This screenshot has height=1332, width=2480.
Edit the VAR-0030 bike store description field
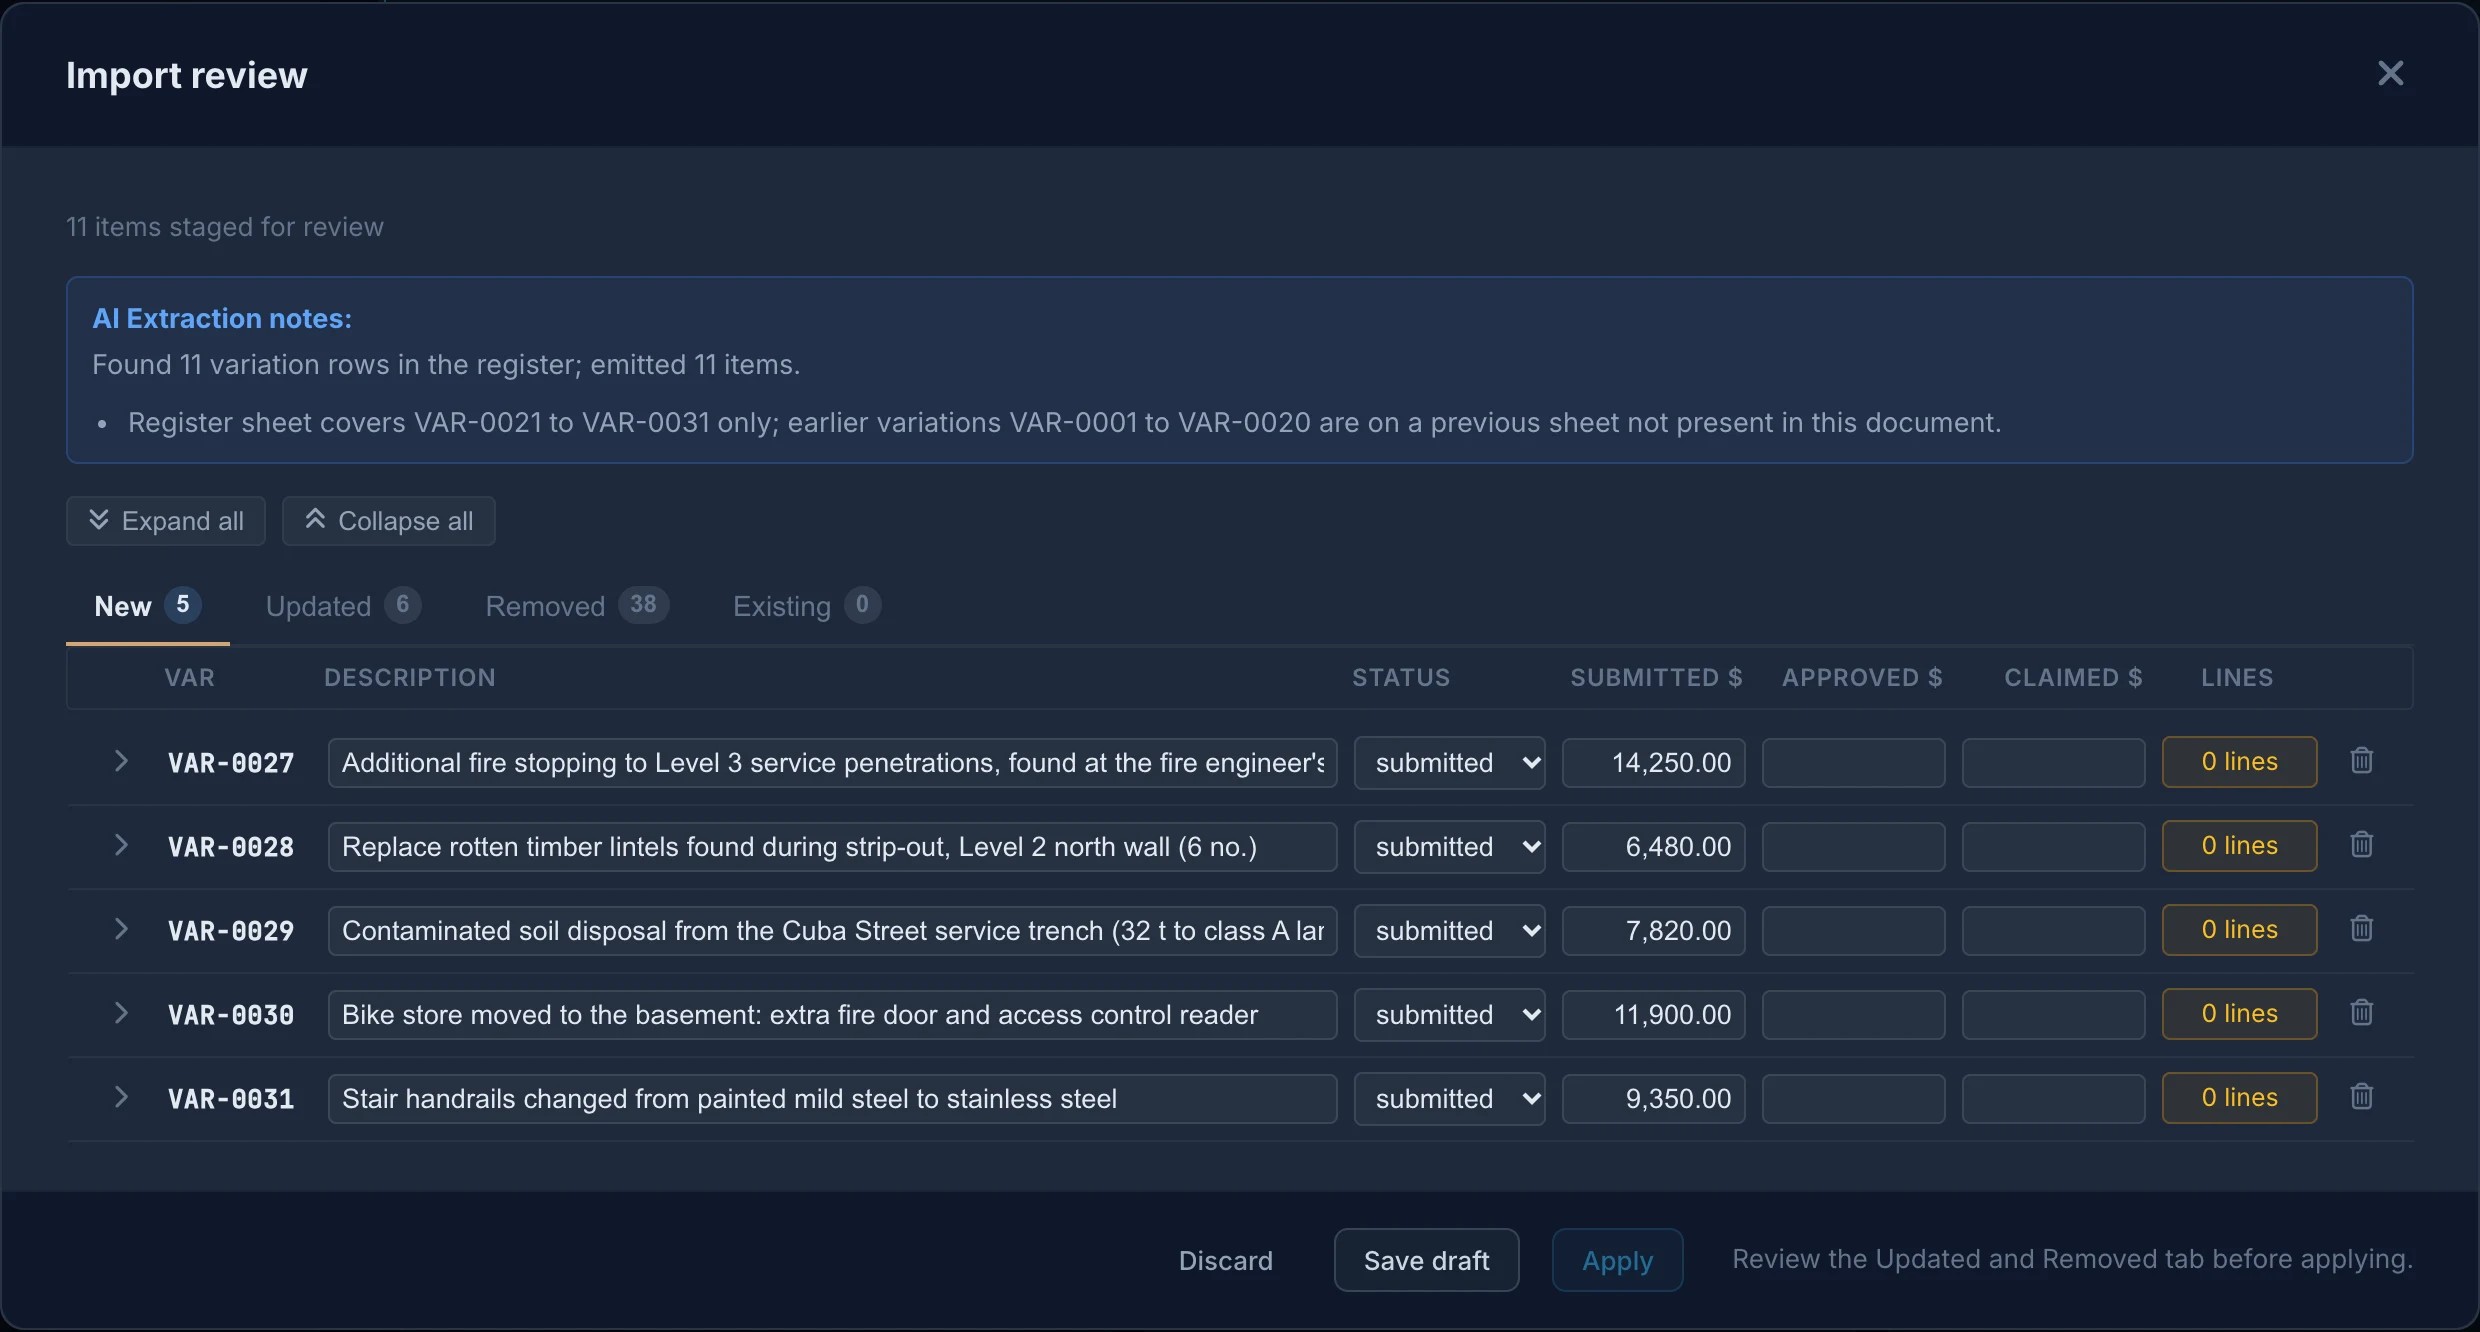click(832, 1015)
